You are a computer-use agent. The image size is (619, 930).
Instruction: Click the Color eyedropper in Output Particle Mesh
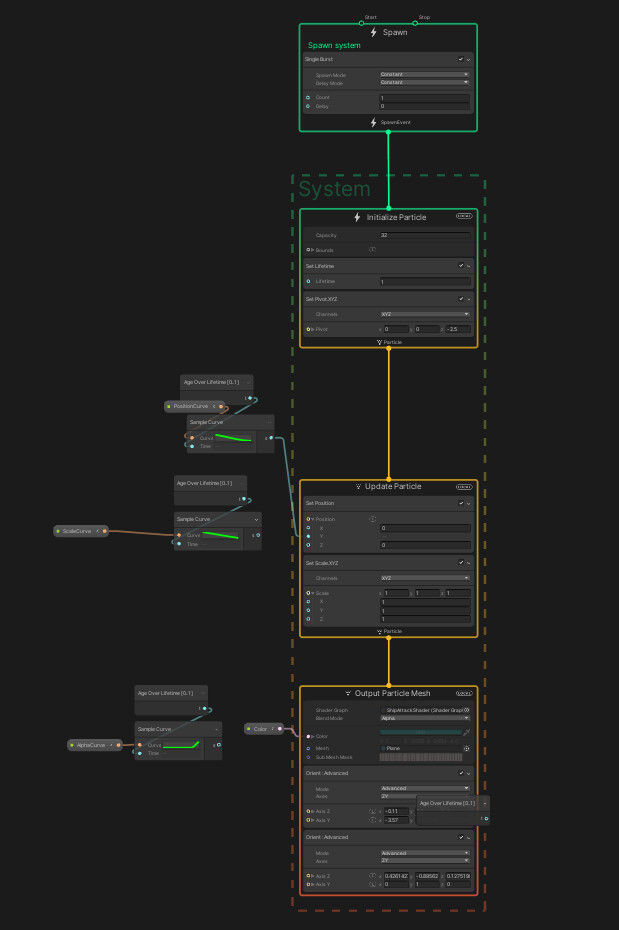click(467, 732)
